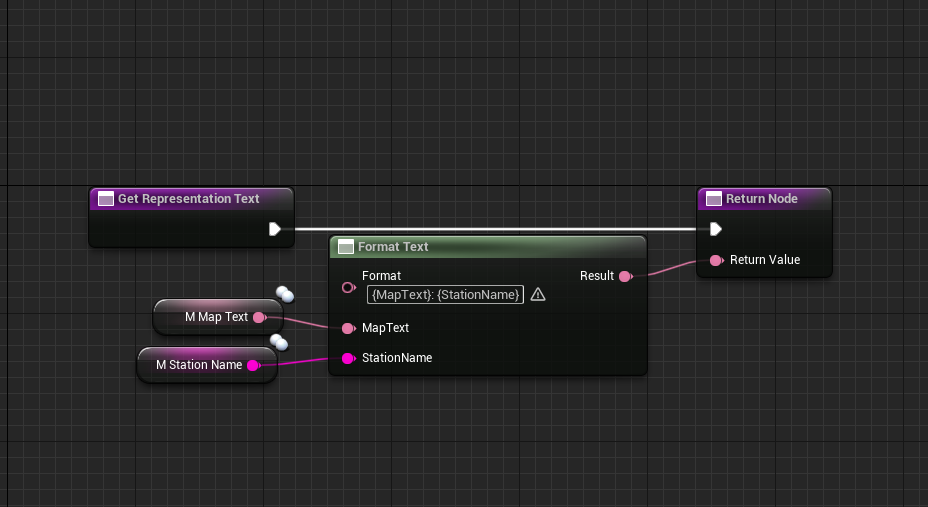Select the Return Node title
928x507 pixels.
[762, 199]
